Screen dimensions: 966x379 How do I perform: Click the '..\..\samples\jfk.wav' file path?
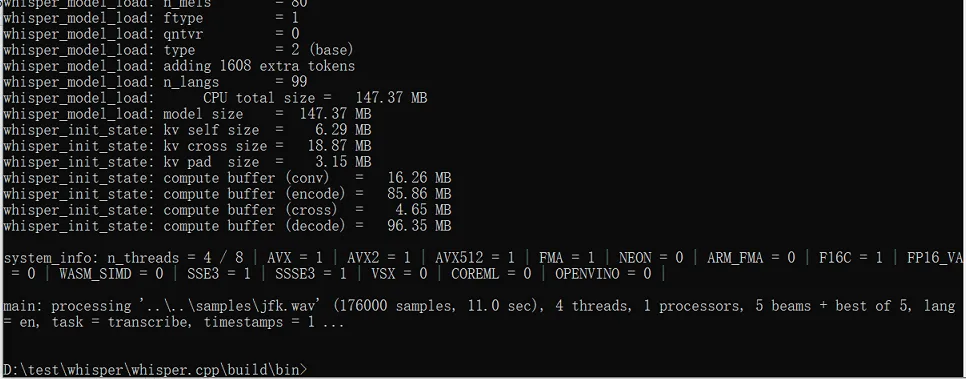click(x=229, y=306)
